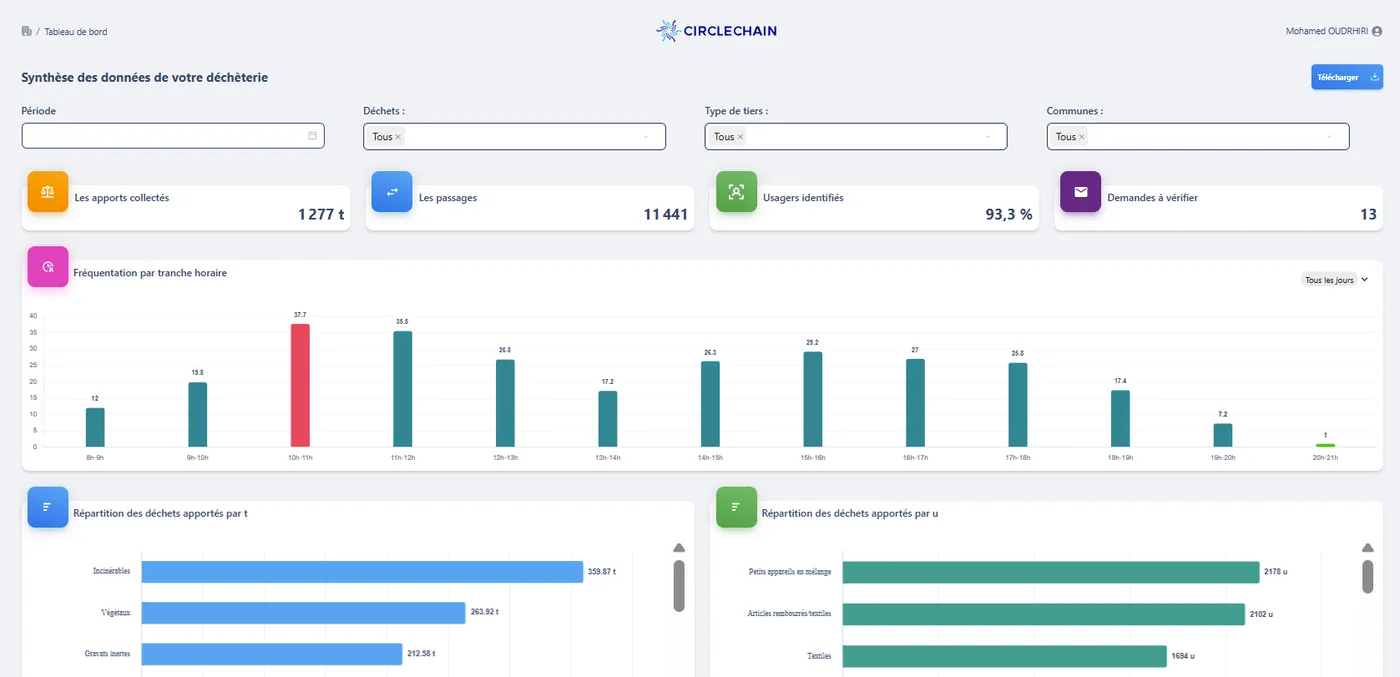
Task: Click the 17h-18h bar valued 25.8
Action: pyautogui.click(x=1018, y=405)
